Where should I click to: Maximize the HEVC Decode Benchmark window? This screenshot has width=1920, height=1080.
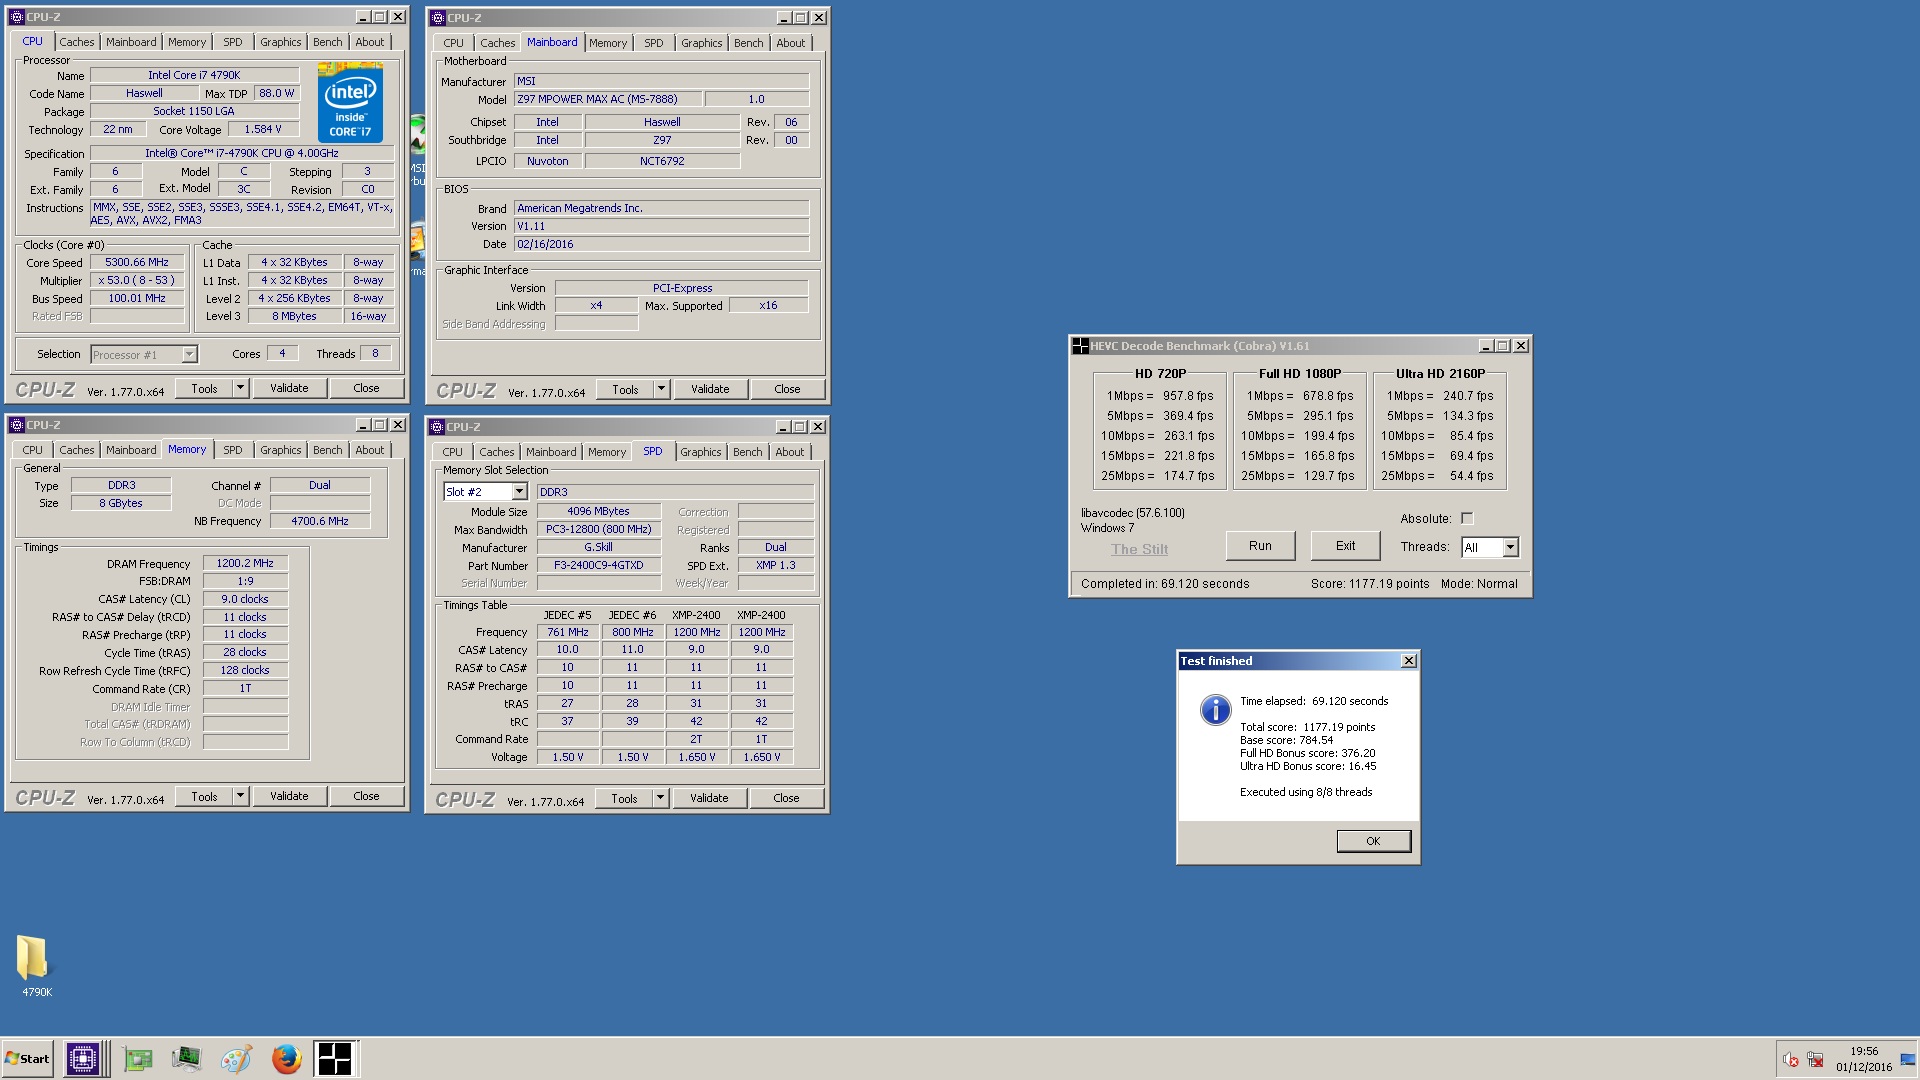tap(1502, 346)
